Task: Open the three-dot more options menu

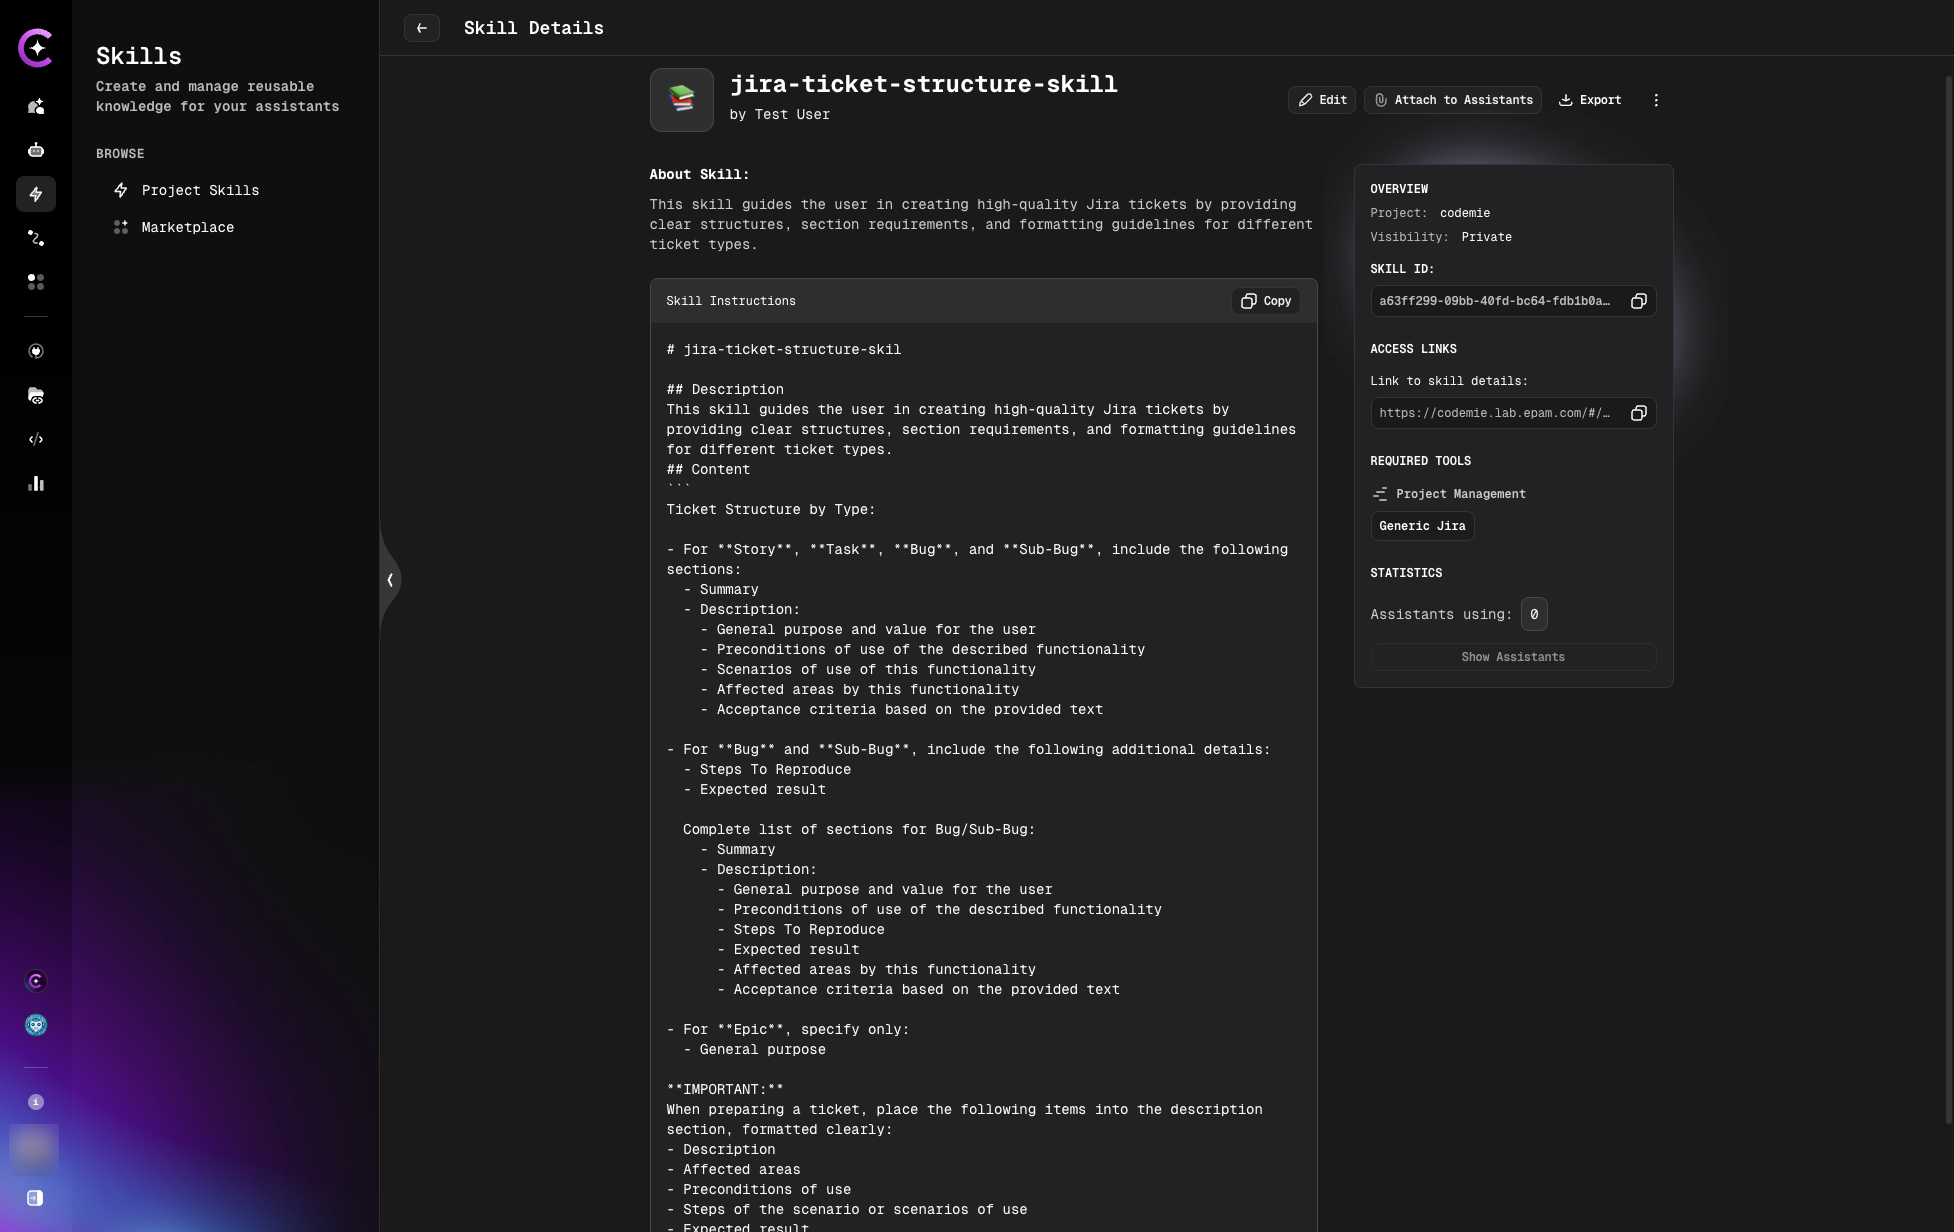Action: pyautogui.click(x=1657, y=100)
